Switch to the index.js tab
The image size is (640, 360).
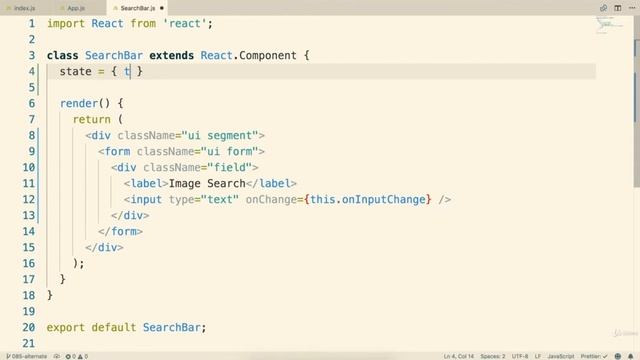click(24, 8)
